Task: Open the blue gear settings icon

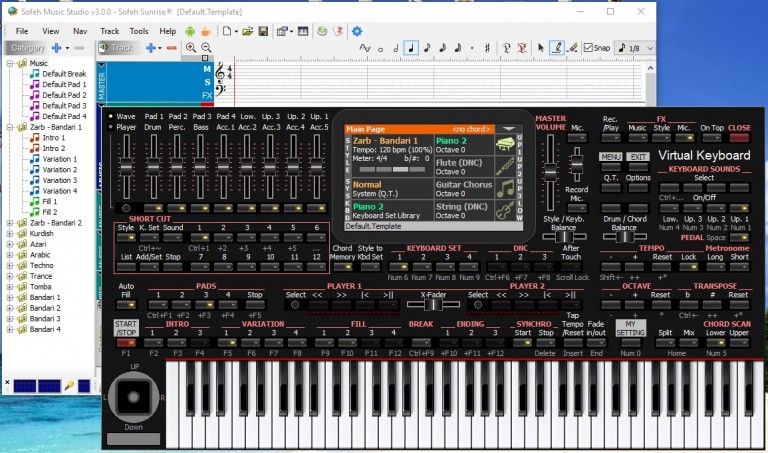Action: click(357, 31)
